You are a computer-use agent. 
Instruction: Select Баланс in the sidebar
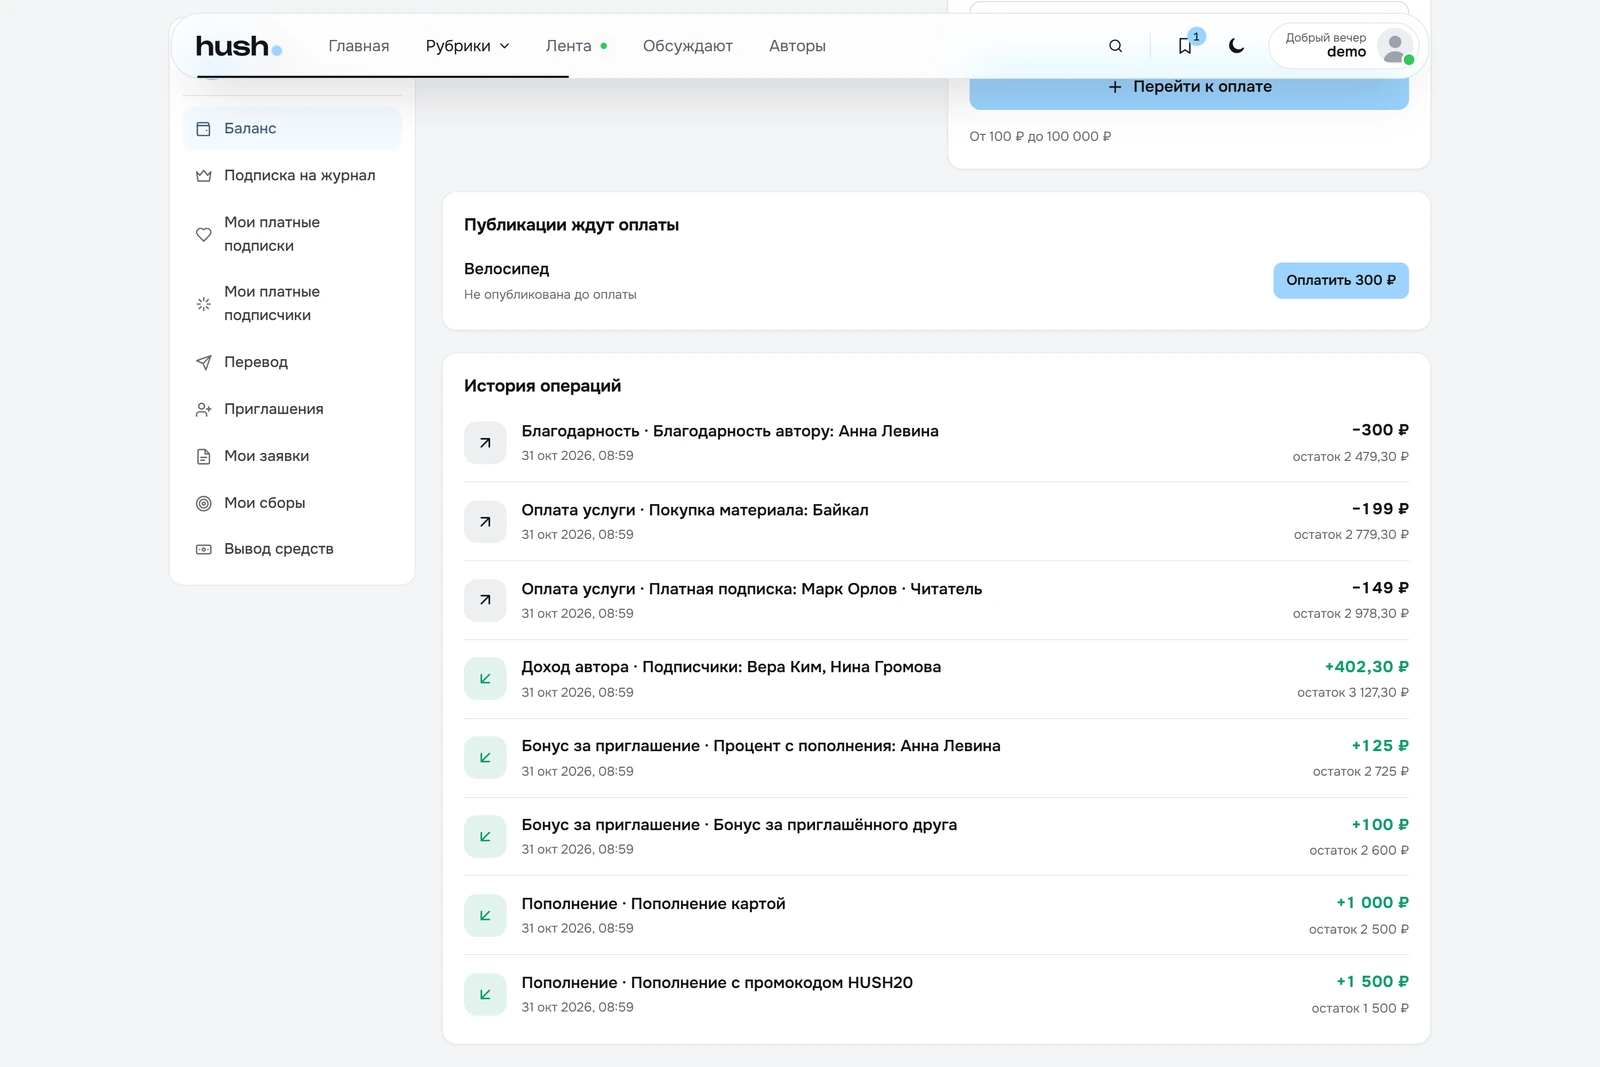coord(292,129)
